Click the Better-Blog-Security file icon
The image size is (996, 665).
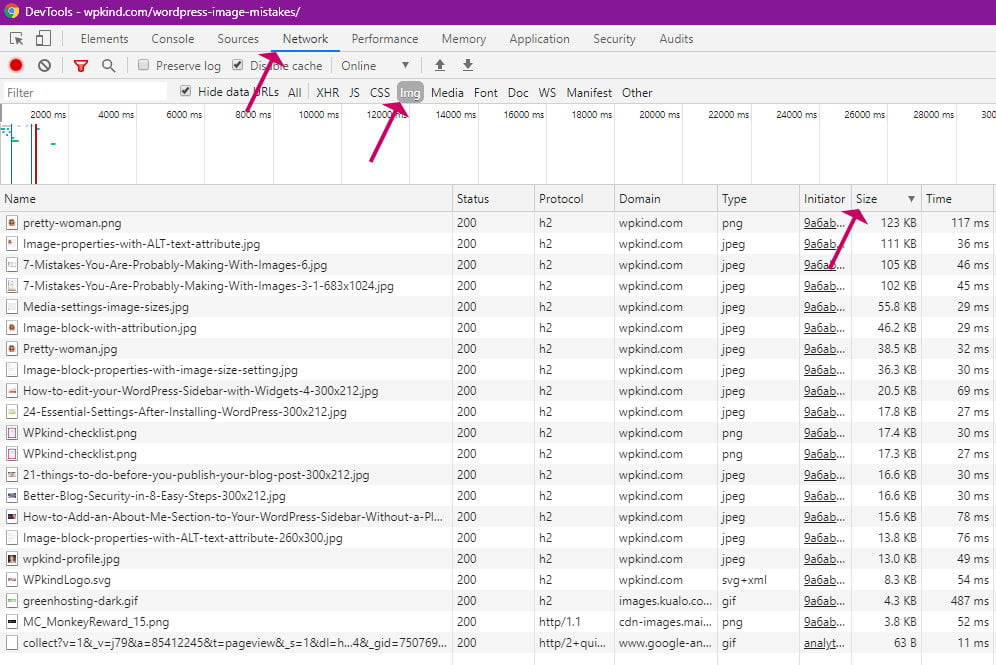coord(11,496)
